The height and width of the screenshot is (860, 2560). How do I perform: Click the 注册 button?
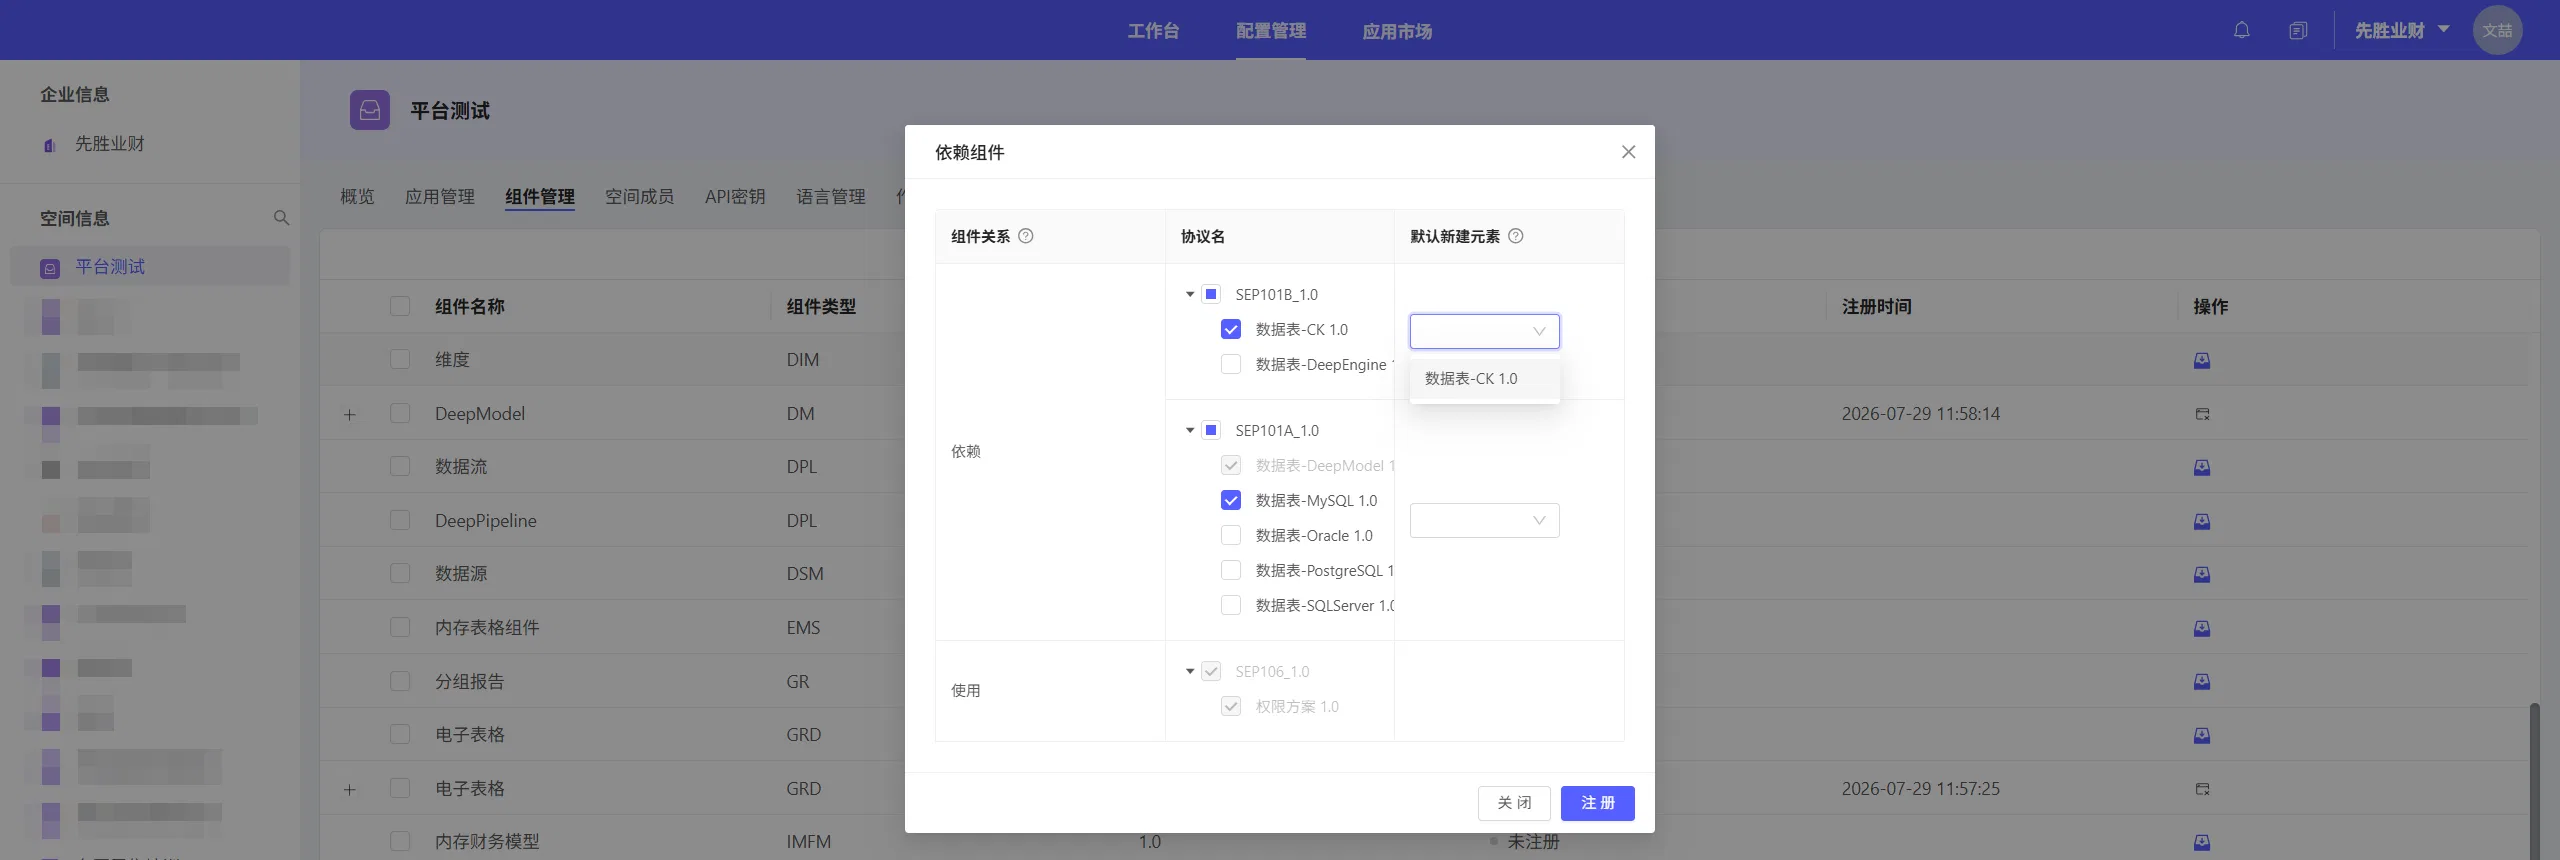coord(1597,802)
